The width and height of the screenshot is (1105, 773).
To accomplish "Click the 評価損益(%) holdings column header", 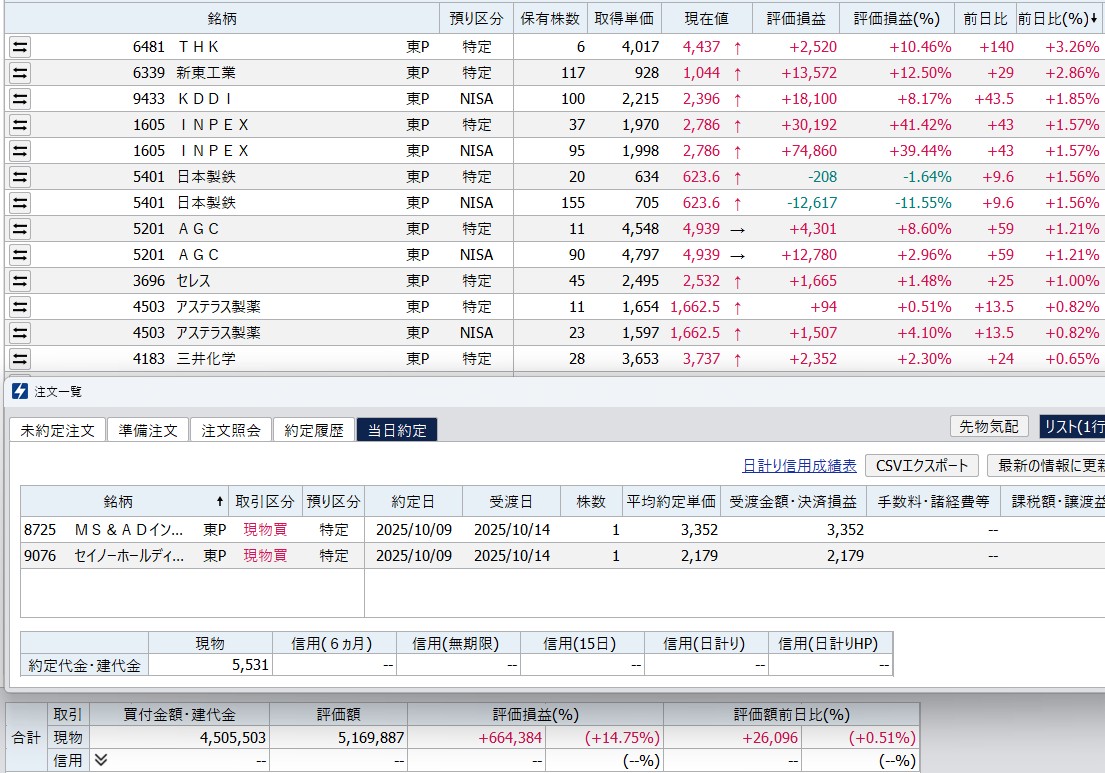I will pos(896,19).
